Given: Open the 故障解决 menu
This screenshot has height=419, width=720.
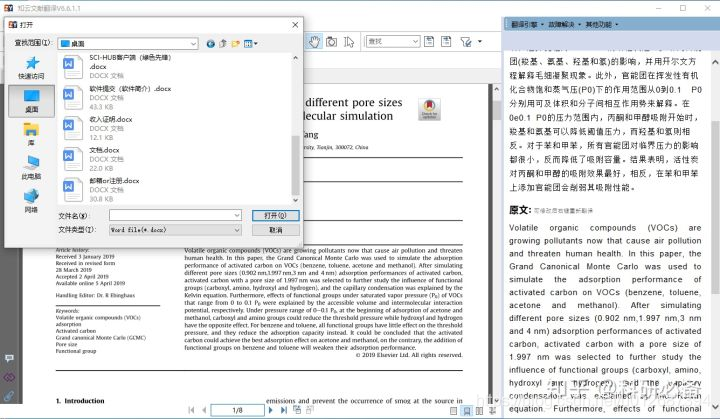Looking at the screenshot, I should coord(564,24).
